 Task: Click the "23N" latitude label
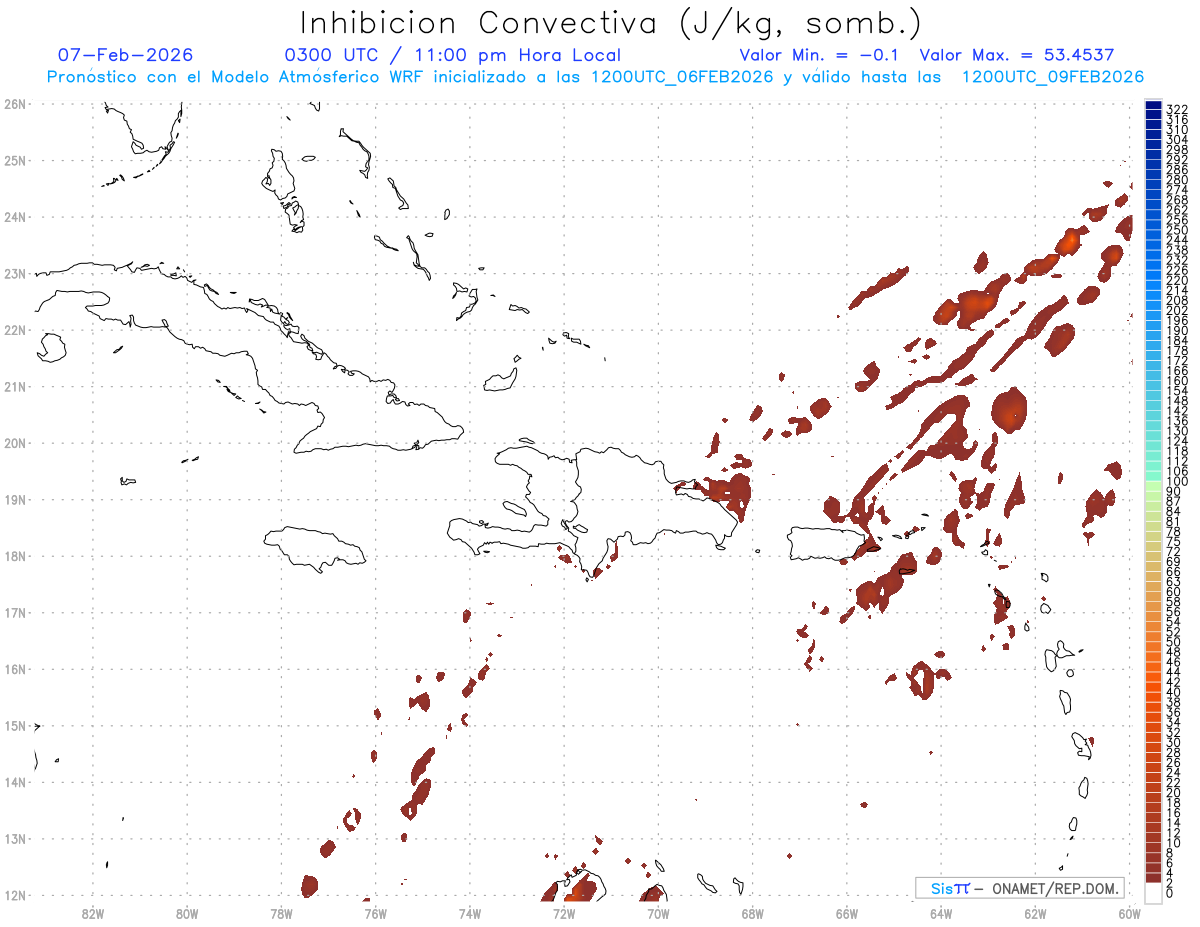pos(14,273)
